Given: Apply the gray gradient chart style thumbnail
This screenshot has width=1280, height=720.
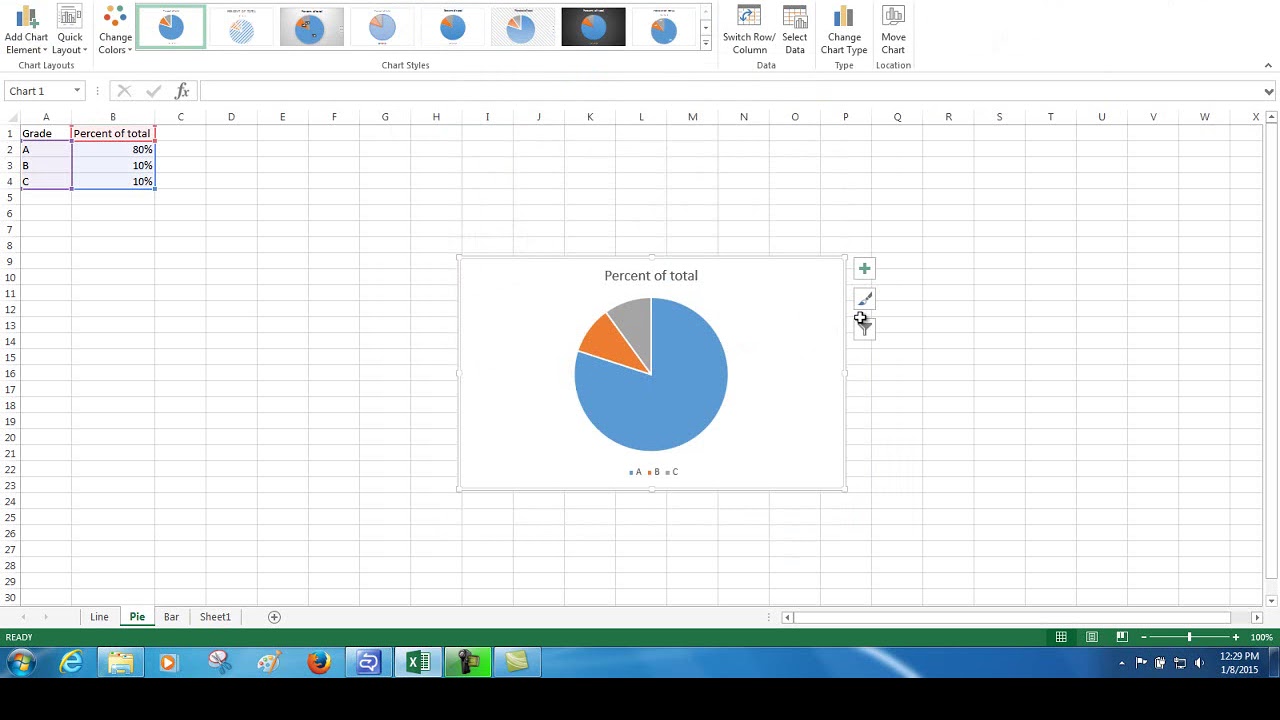Looking at the screenshot, I should click(311, 27).
